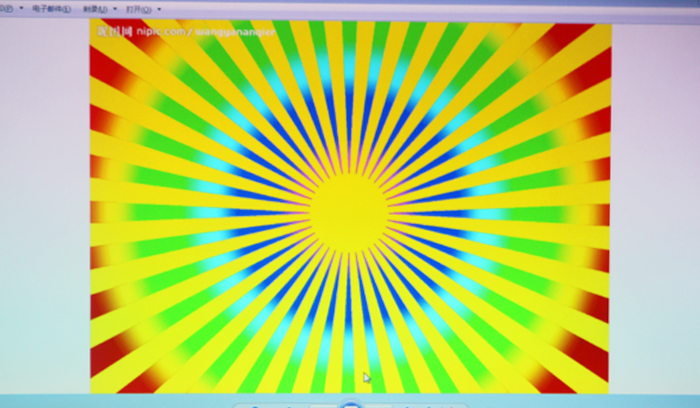Go to the previous picture
This screenshot has height=408, width=700.
[x=322, y=406]
